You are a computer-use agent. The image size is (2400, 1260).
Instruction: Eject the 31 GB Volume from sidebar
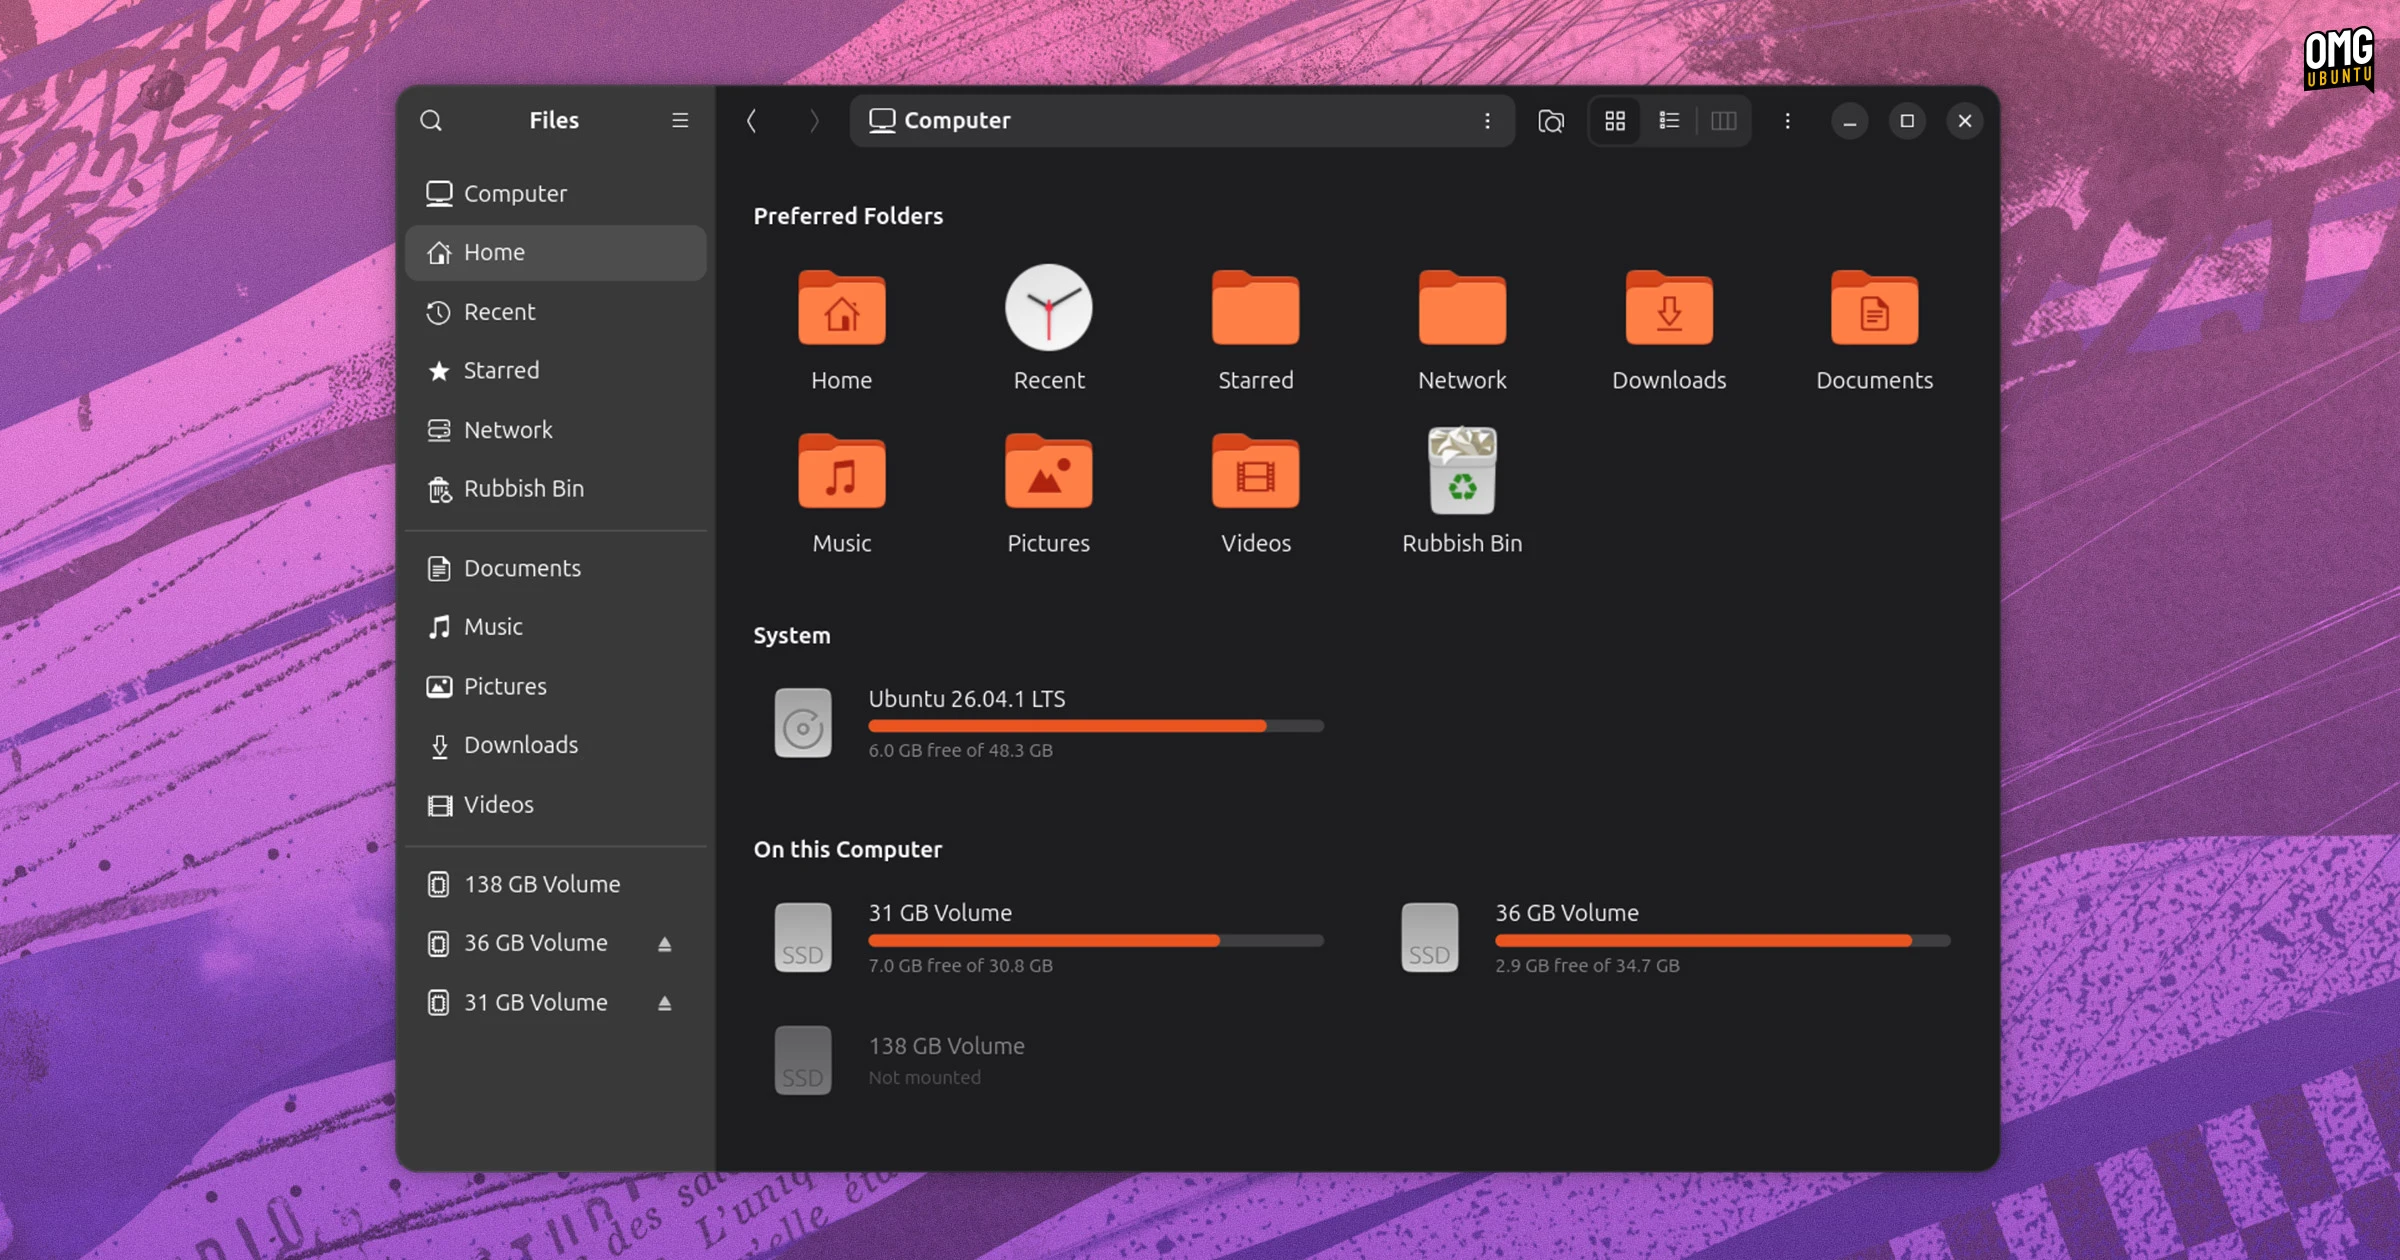tap(665, 1003)
